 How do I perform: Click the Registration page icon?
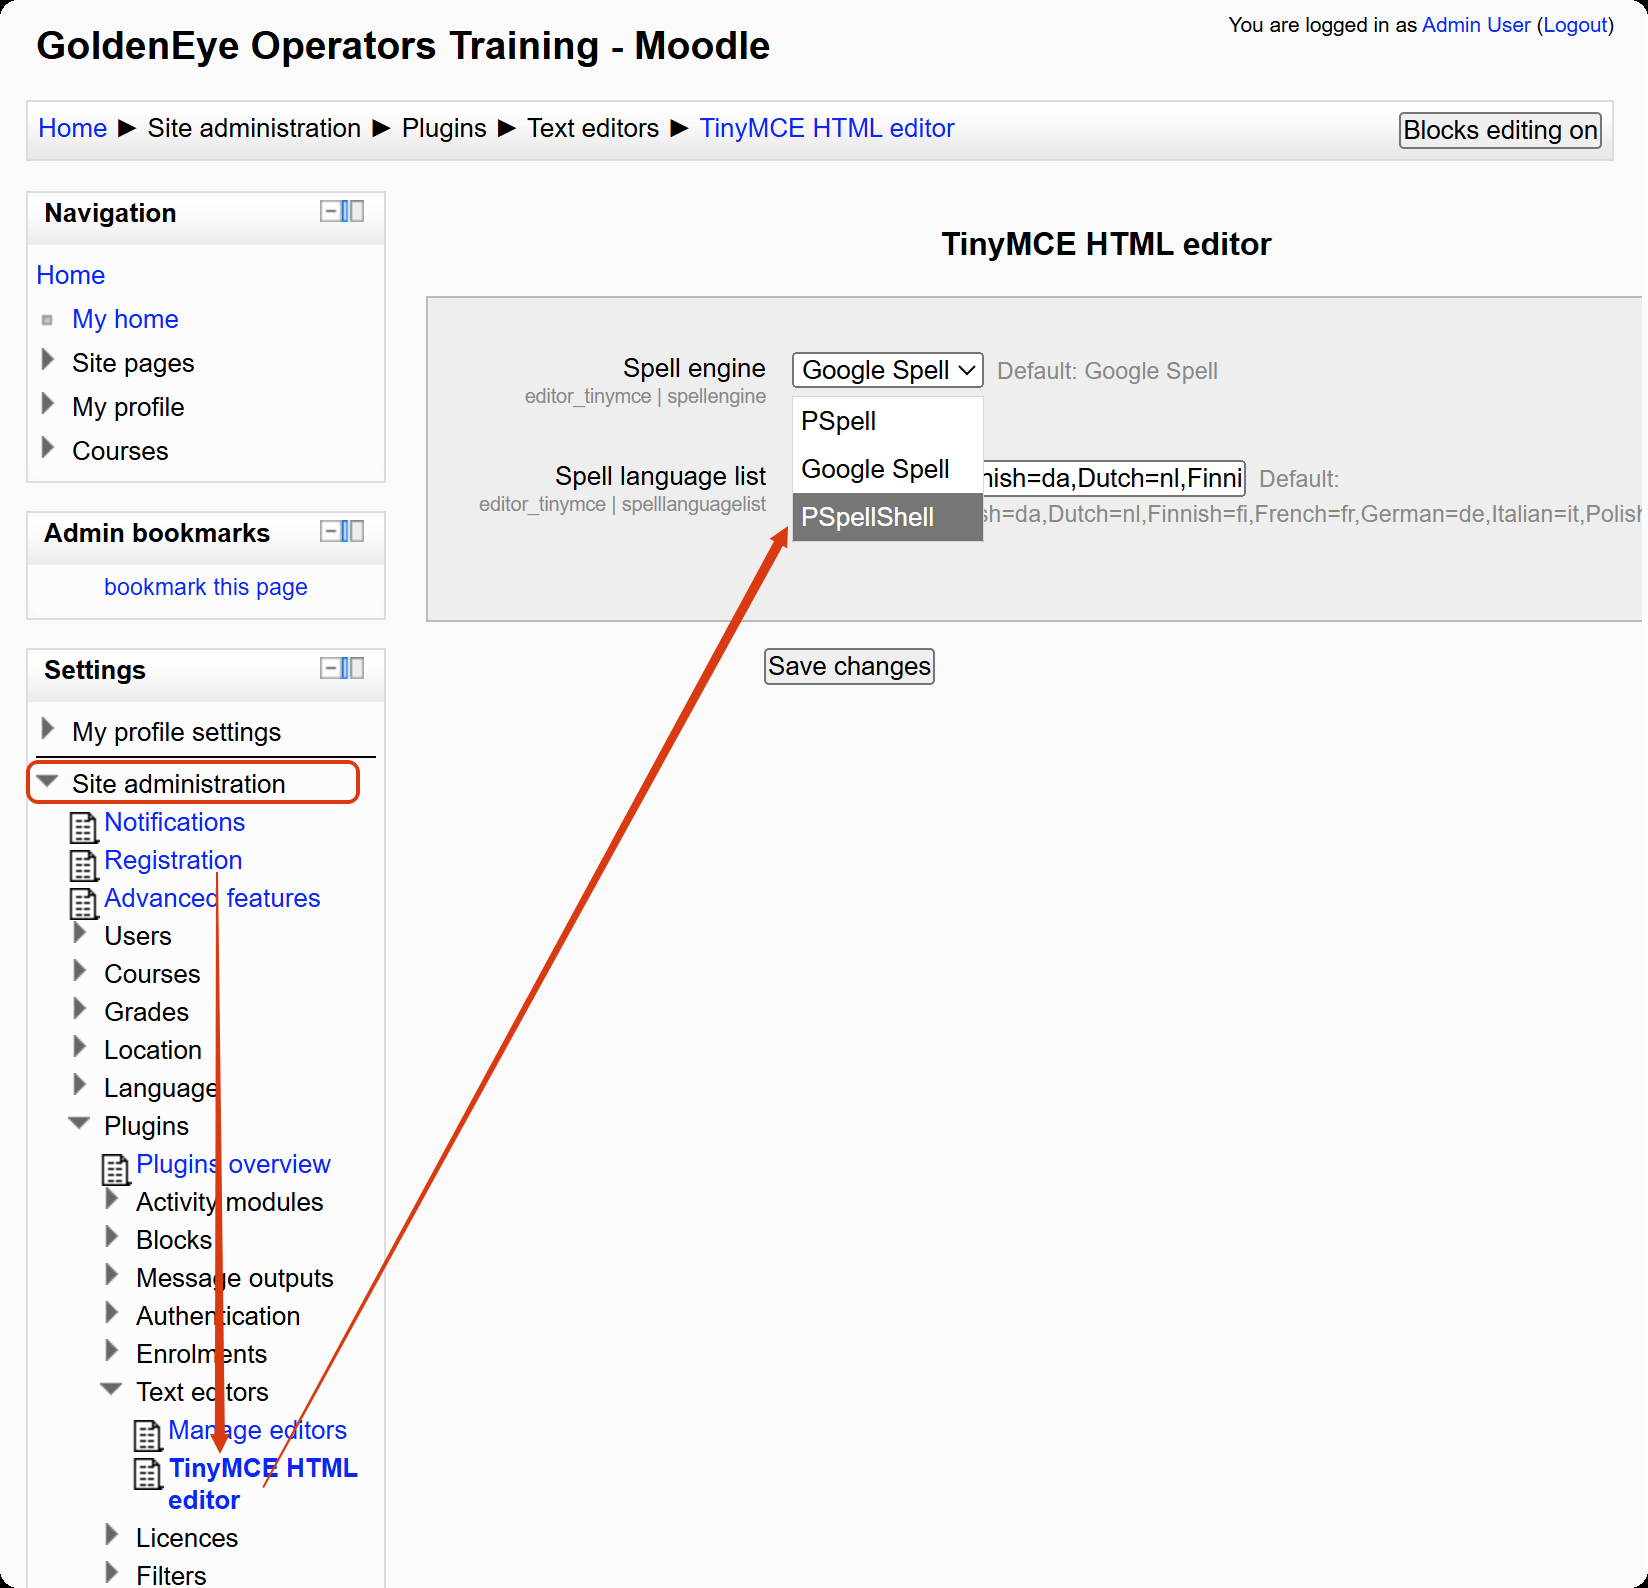pyautogui.click(x=83, y=865)
